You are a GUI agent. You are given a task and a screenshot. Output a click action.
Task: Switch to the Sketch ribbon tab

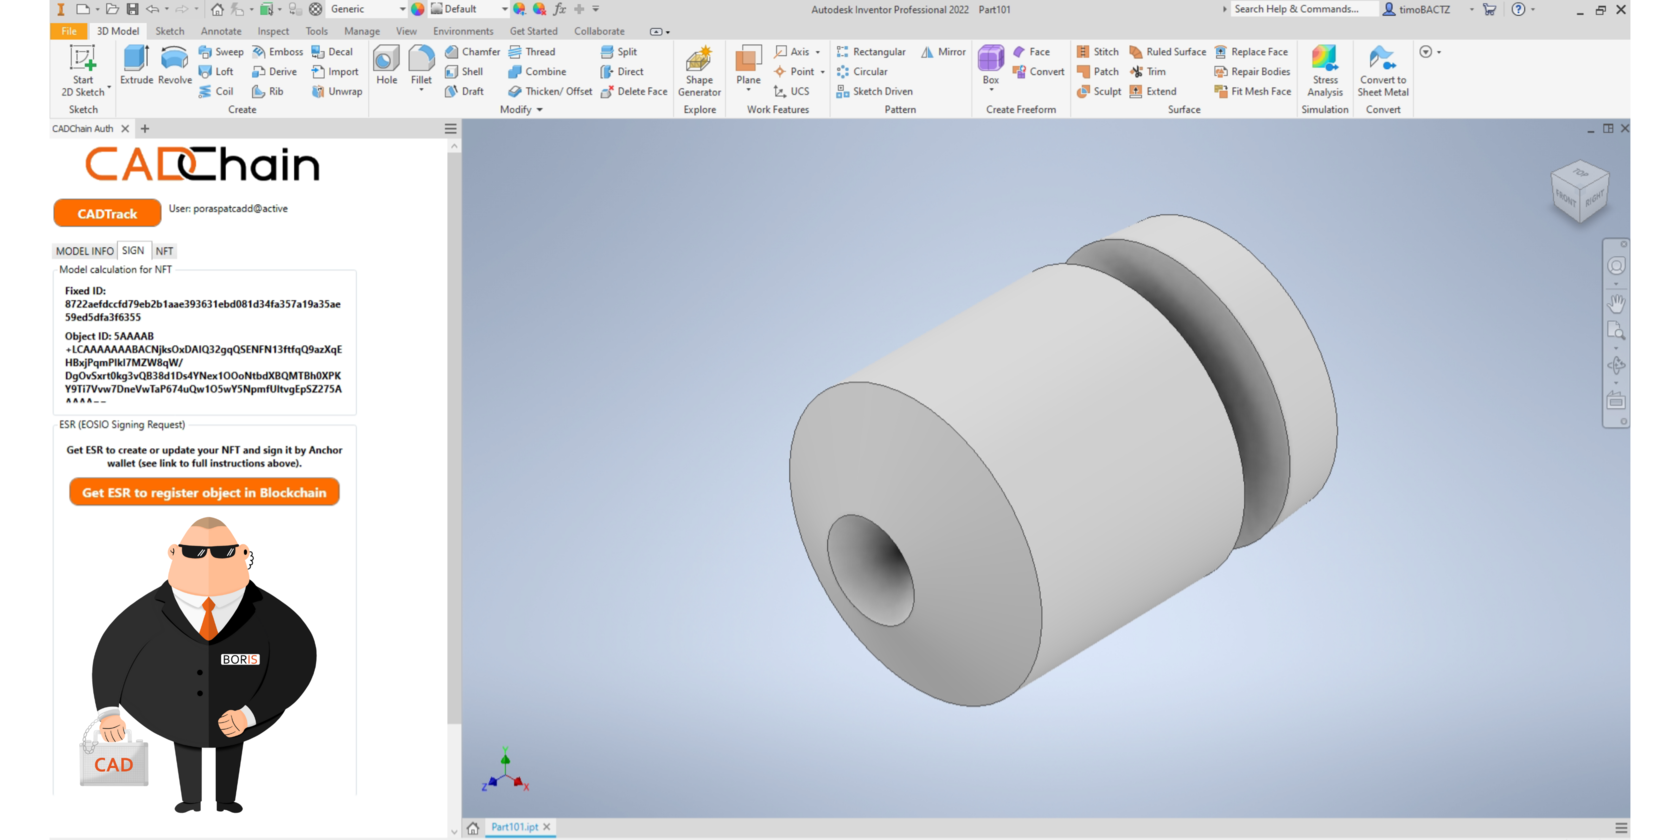170,31
